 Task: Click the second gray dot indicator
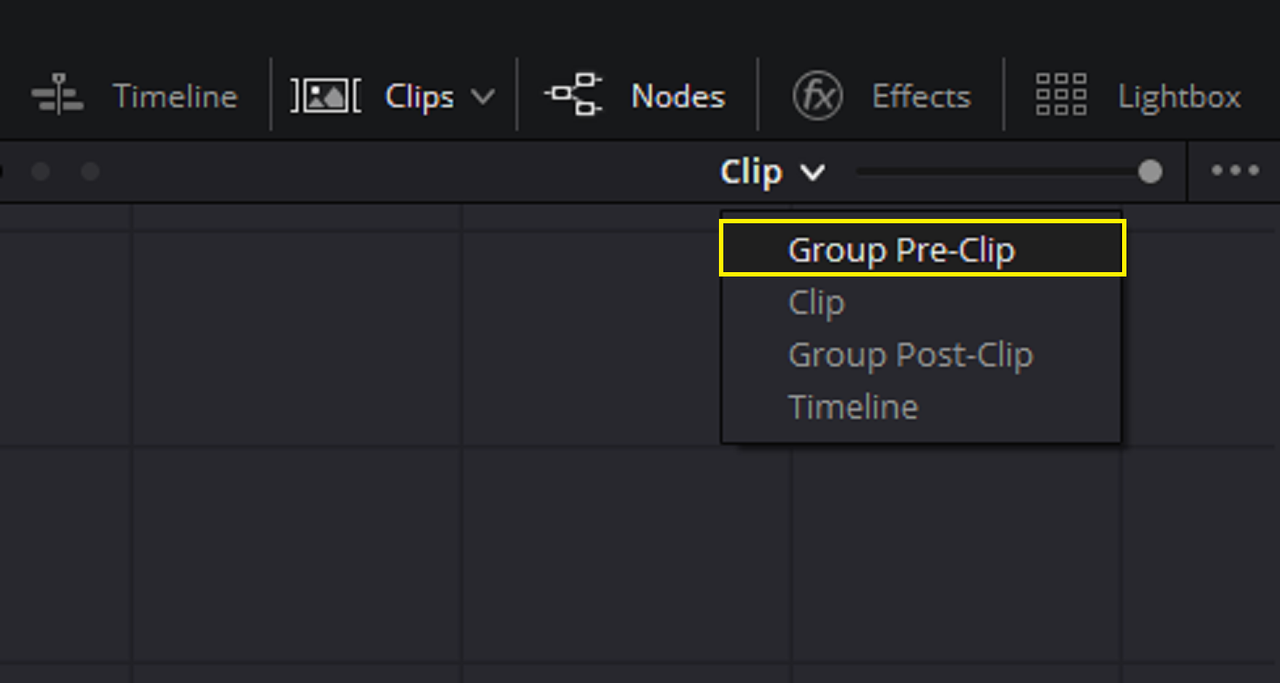90,172
